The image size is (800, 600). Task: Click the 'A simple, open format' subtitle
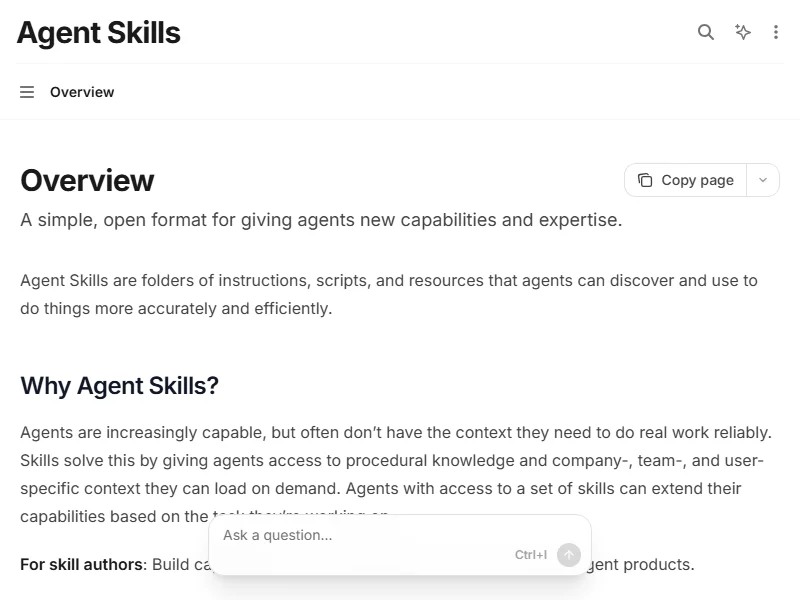coord(321,220)
